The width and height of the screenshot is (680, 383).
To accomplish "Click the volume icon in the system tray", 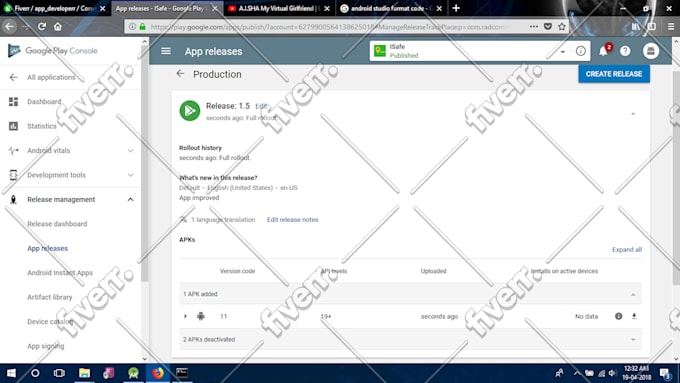I will tap(612, 373).
